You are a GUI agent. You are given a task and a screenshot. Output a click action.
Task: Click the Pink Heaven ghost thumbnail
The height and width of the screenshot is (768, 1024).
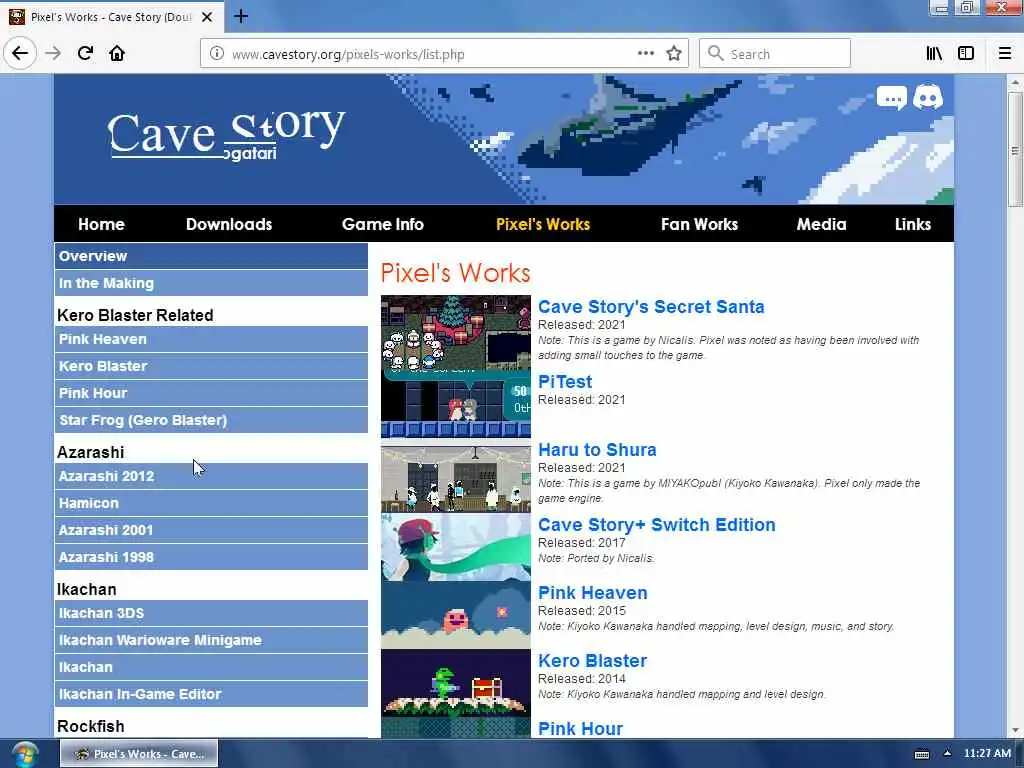tap(456, 615)
